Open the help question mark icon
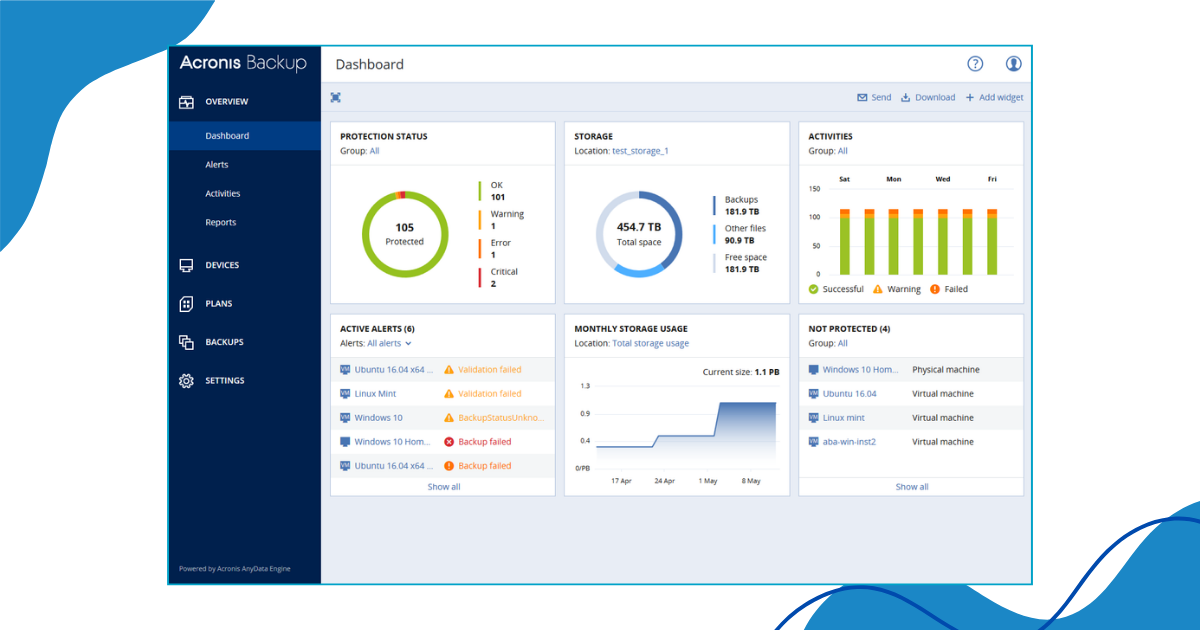The height and width of the screenshot is (630, 1200). click(x=974, y=63)
